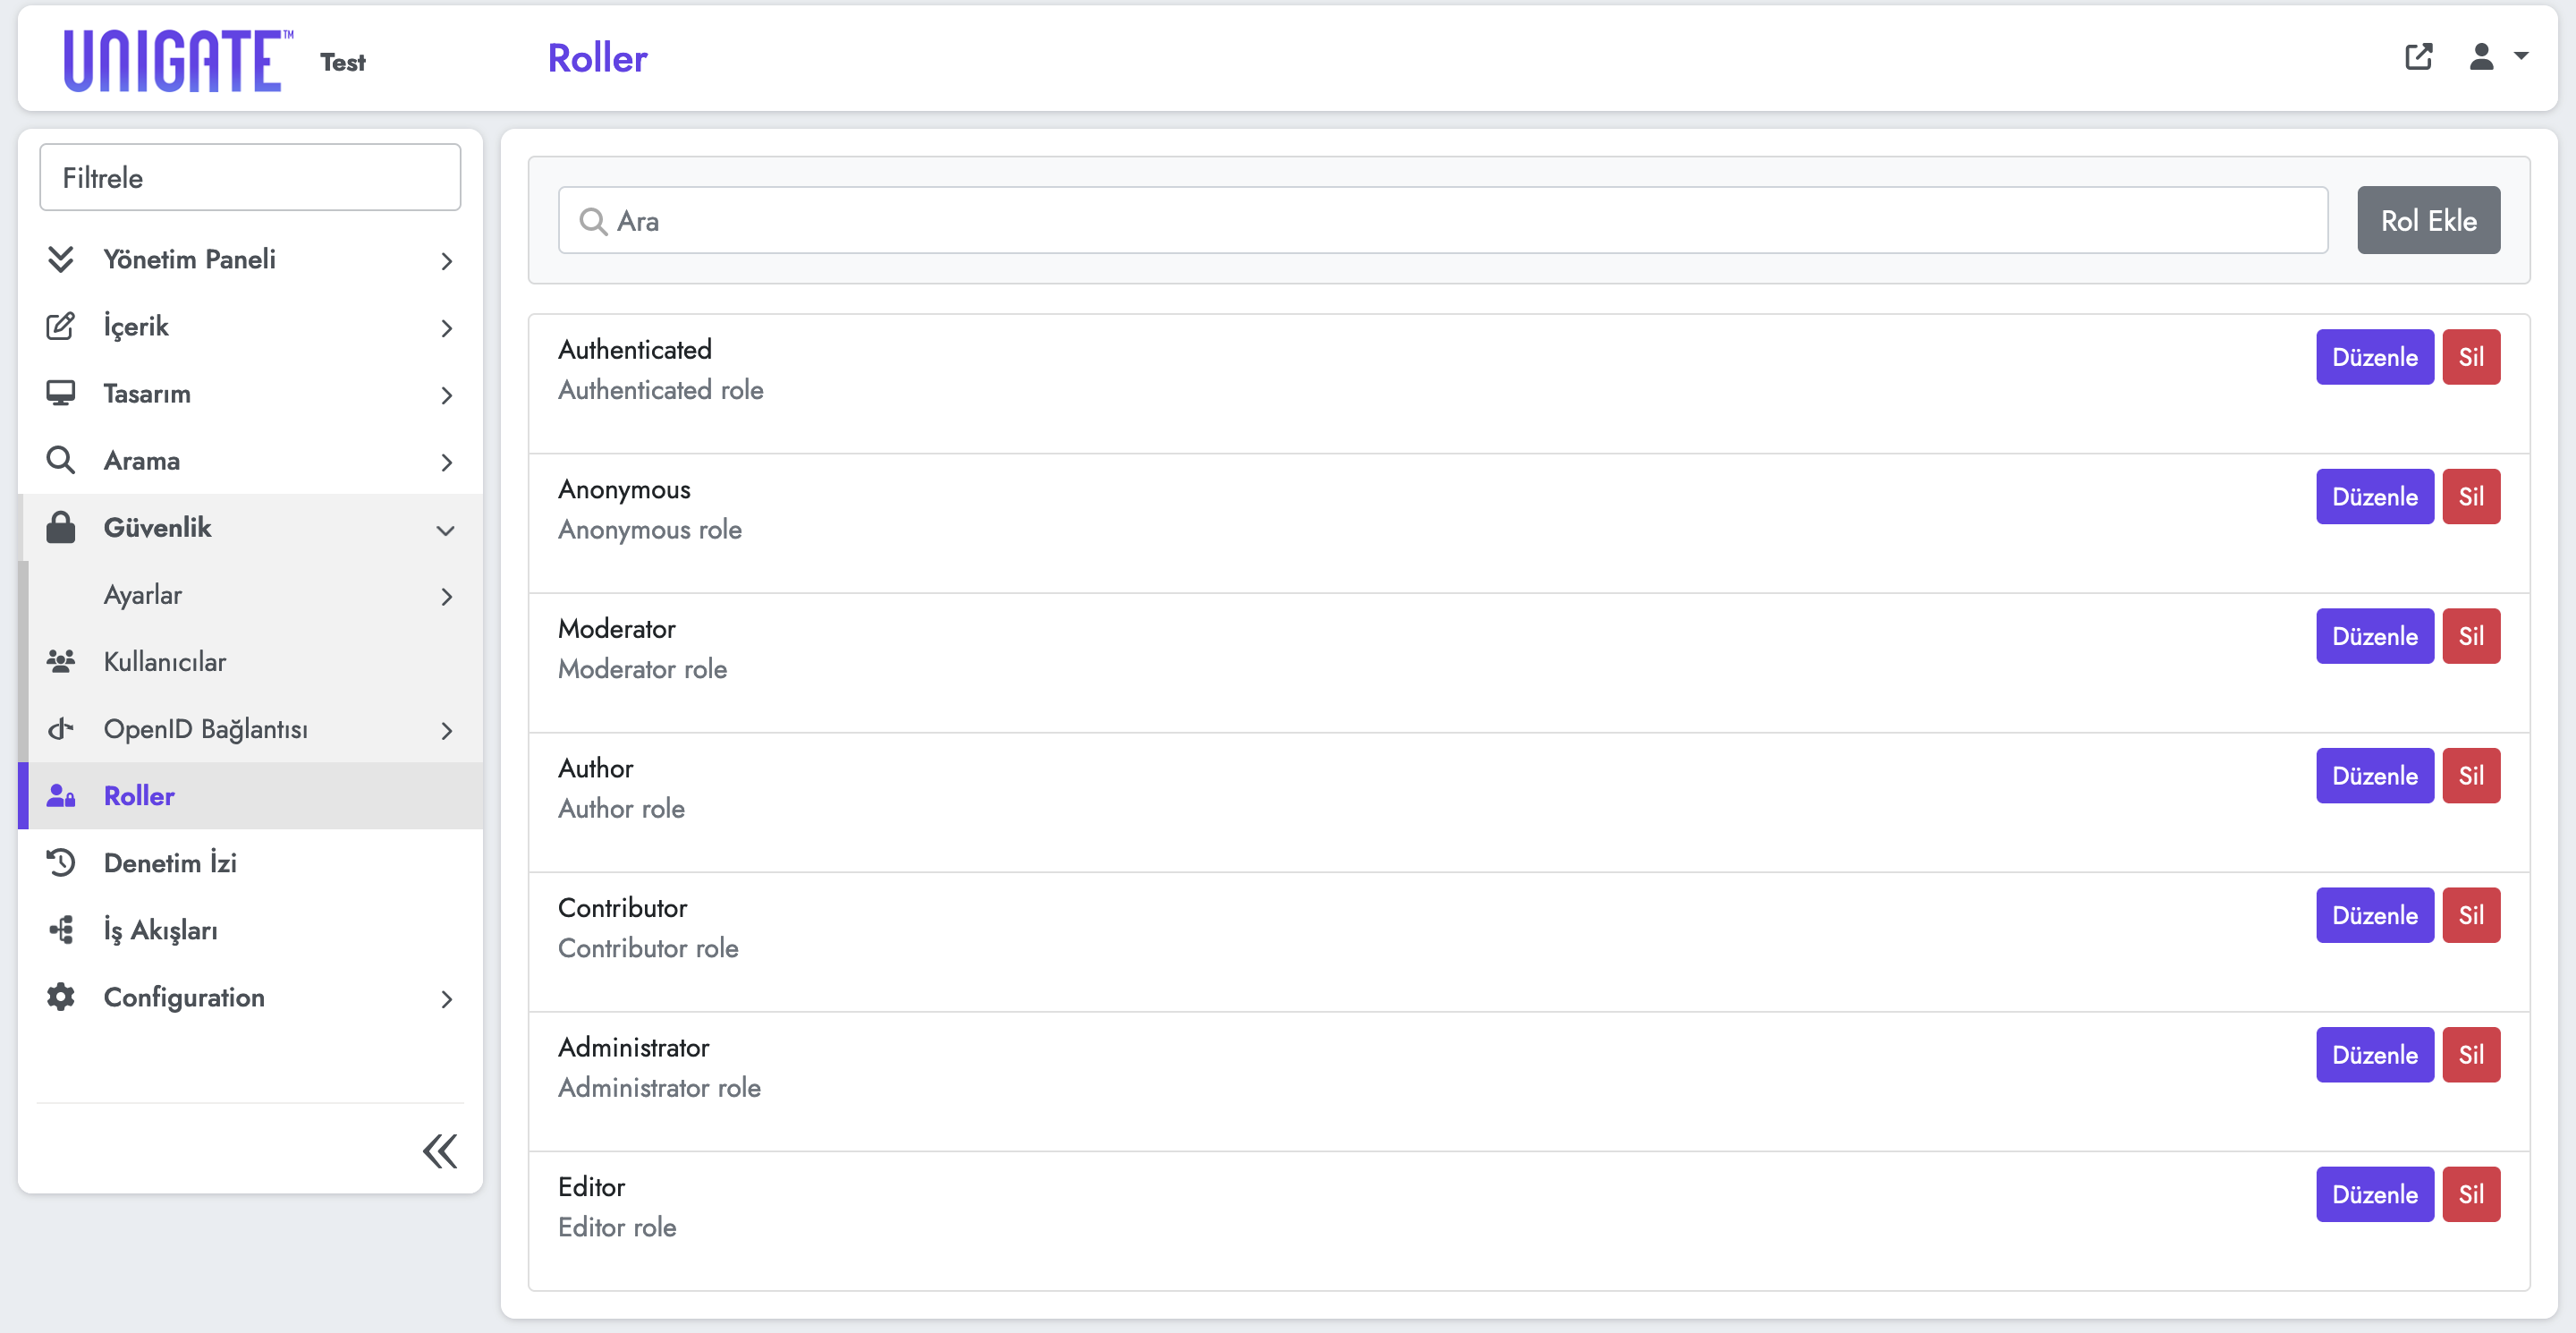Edit the Author role with Düzenle
The width and height of the screenshot is (2576, 1333).
pyautogui.click(x=2374, y=775)
